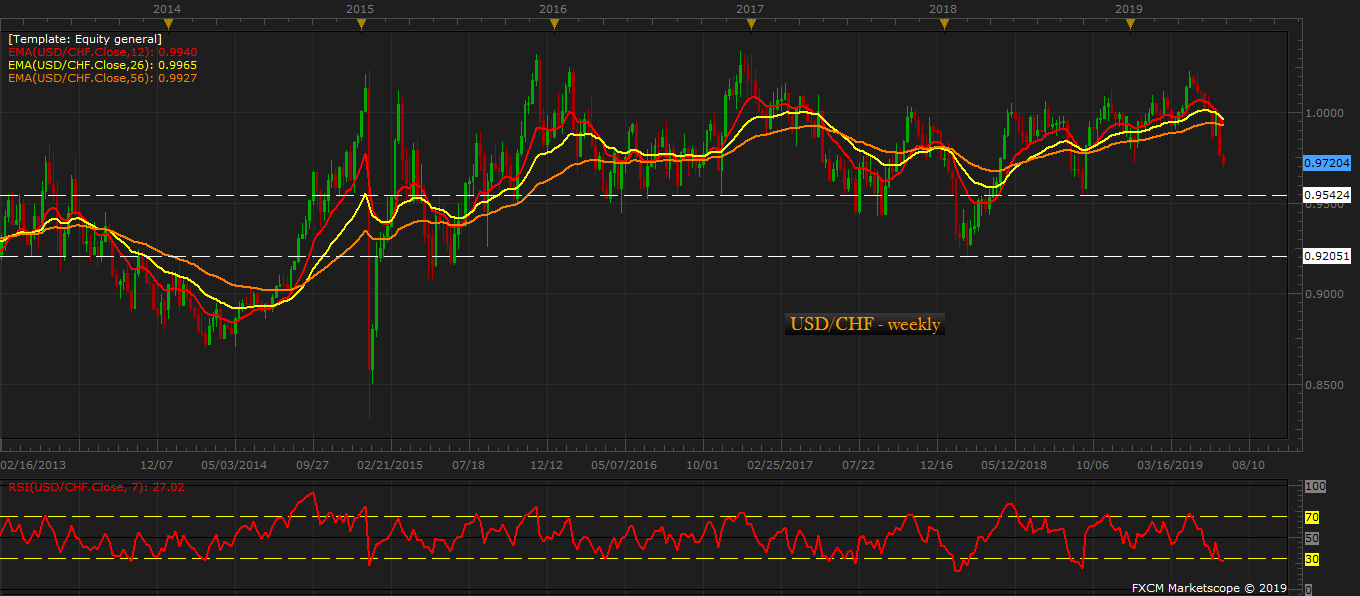The width and height of the screenshot is (1360, 596).
Task: Select the RSI 70 overbought level tag
Action: coord(1312,517)
